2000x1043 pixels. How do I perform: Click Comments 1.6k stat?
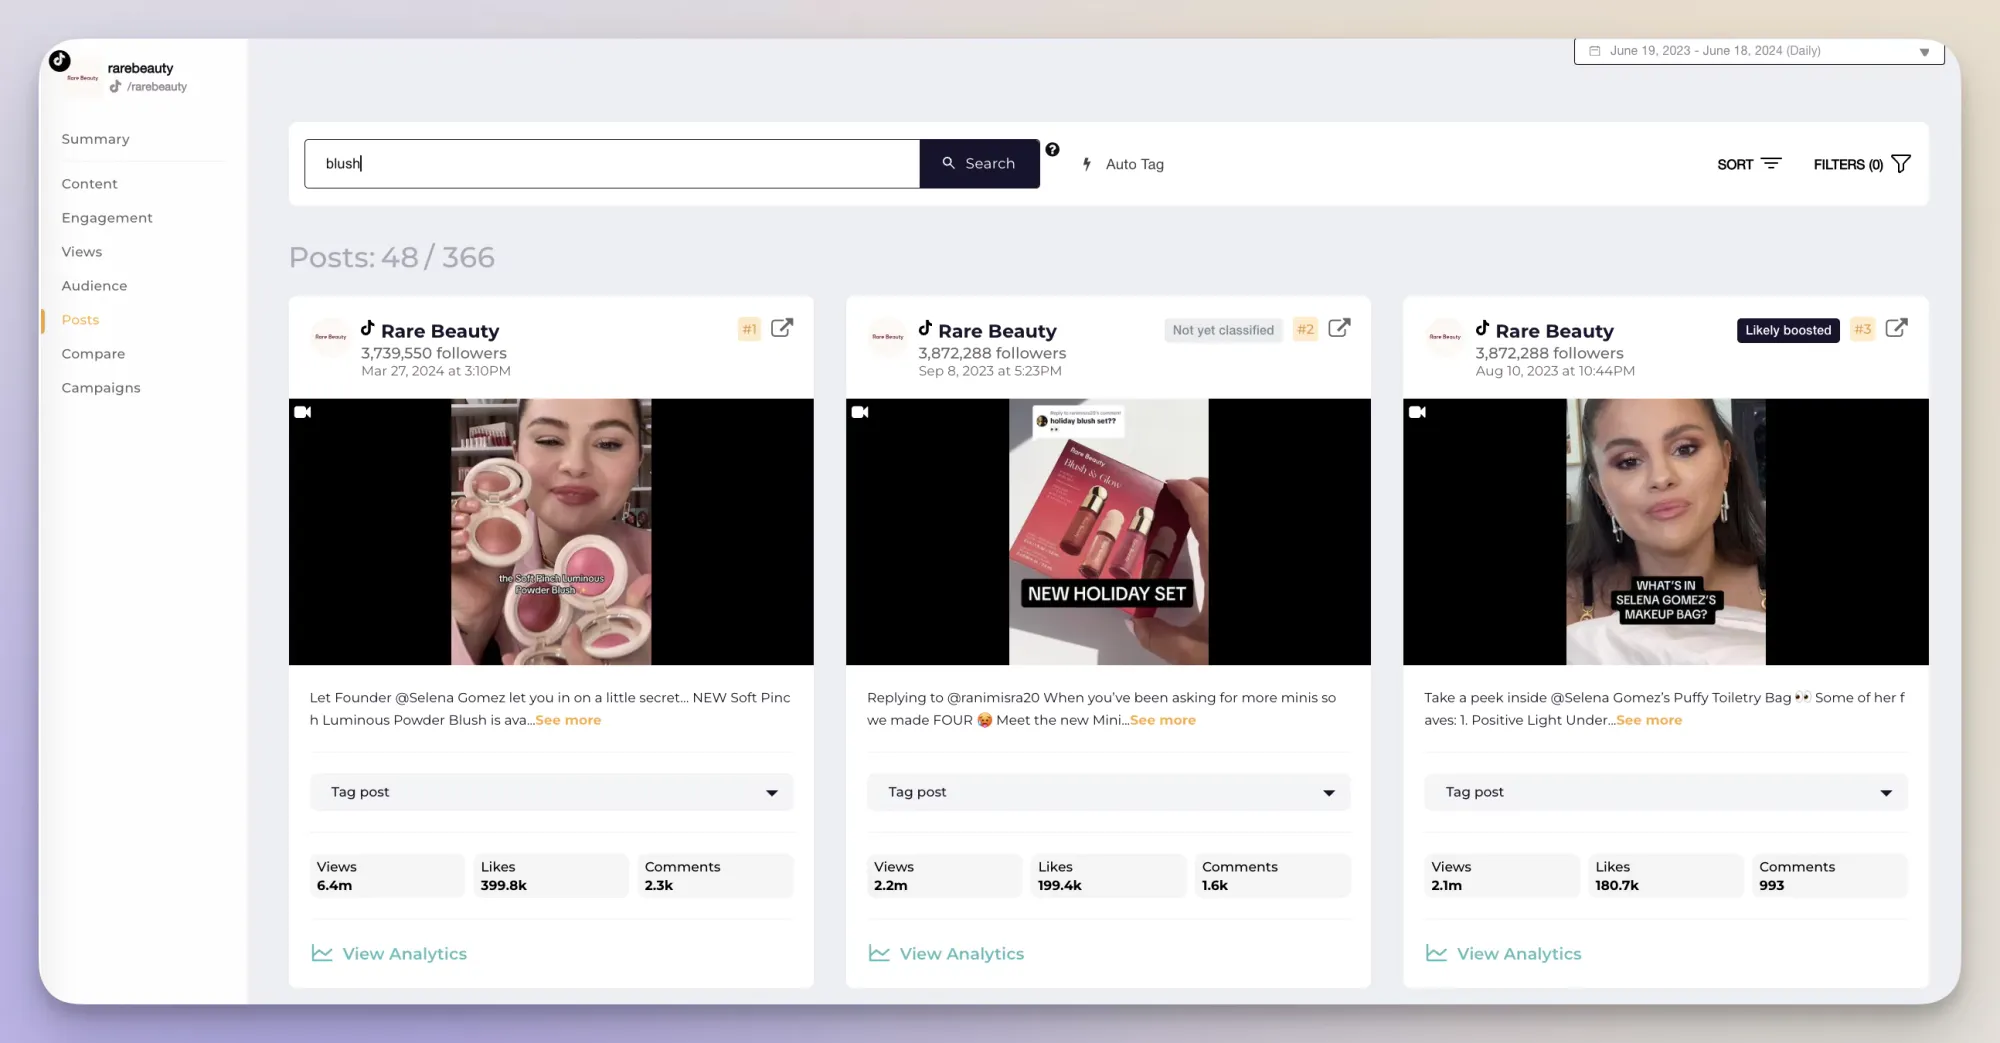tap(1273, 876)
